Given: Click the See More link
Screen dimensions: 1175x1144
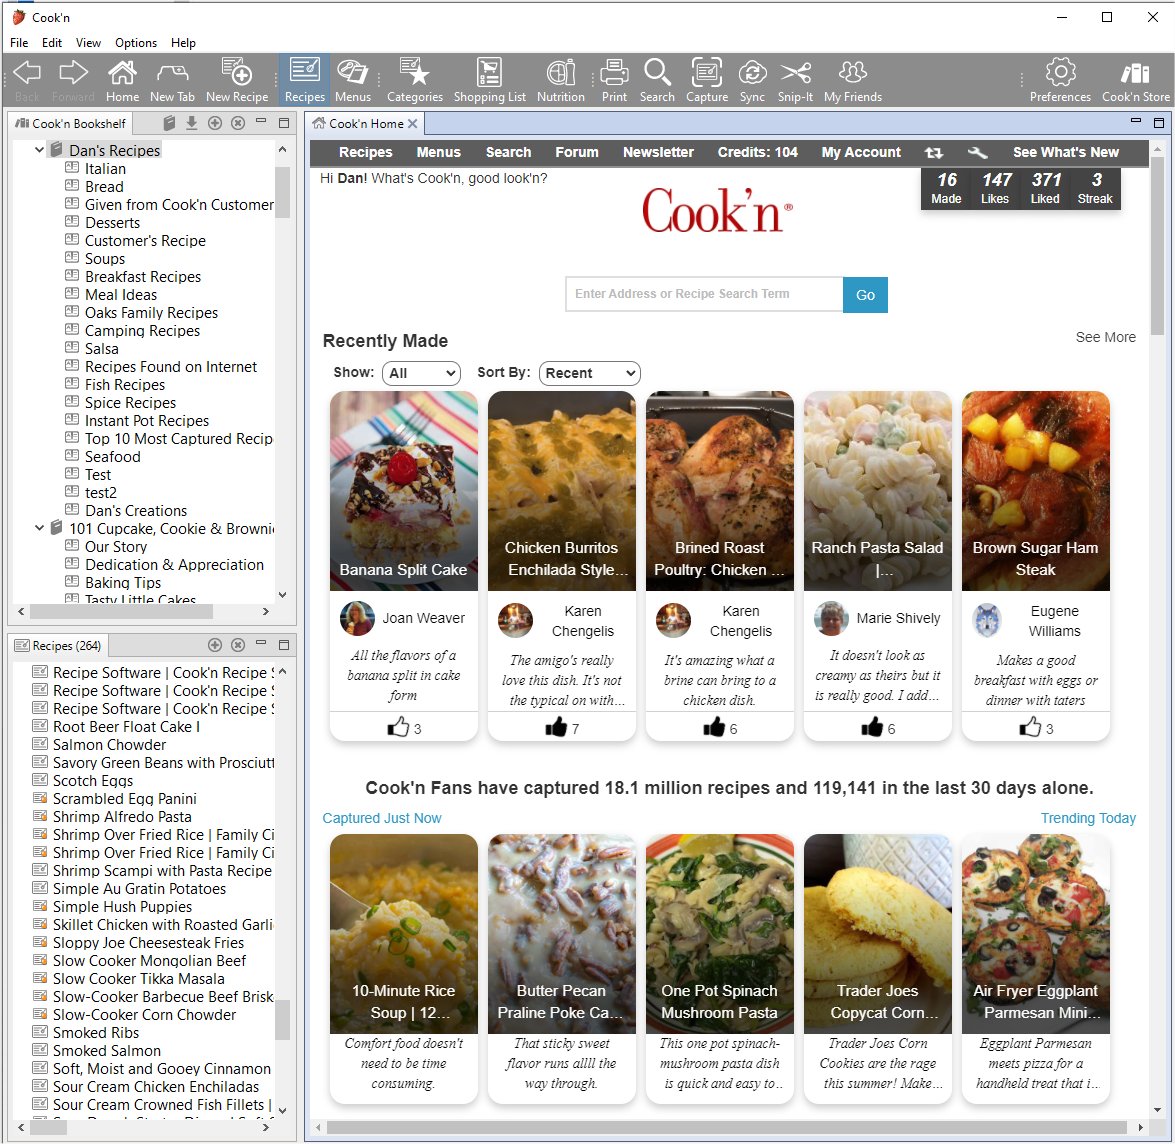Looking at the screenshot, I should pyautogui.click(x=1106, y=337).
